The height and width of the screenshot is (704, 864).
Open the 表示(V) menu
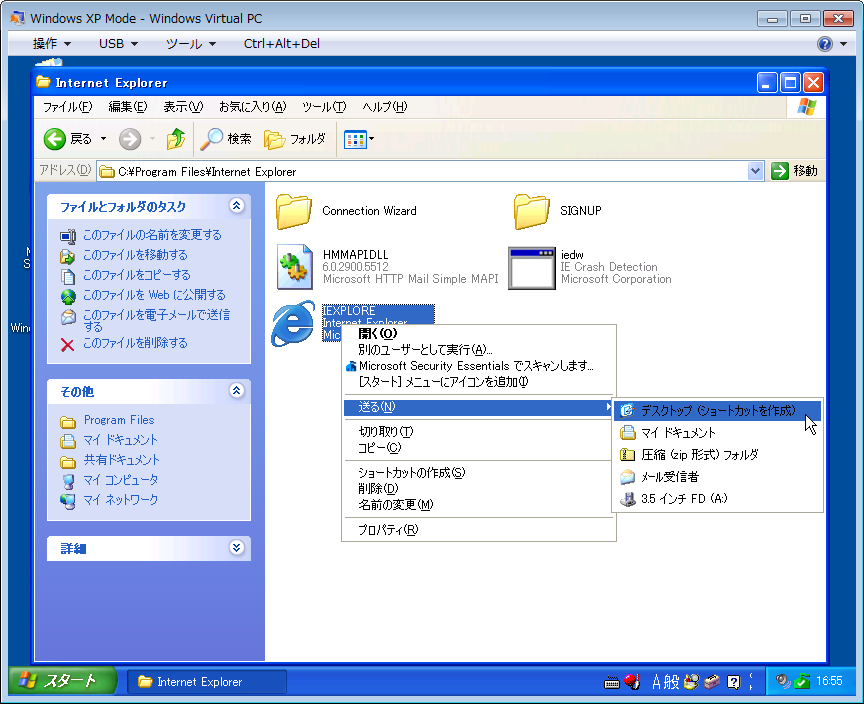coord(183,107)
